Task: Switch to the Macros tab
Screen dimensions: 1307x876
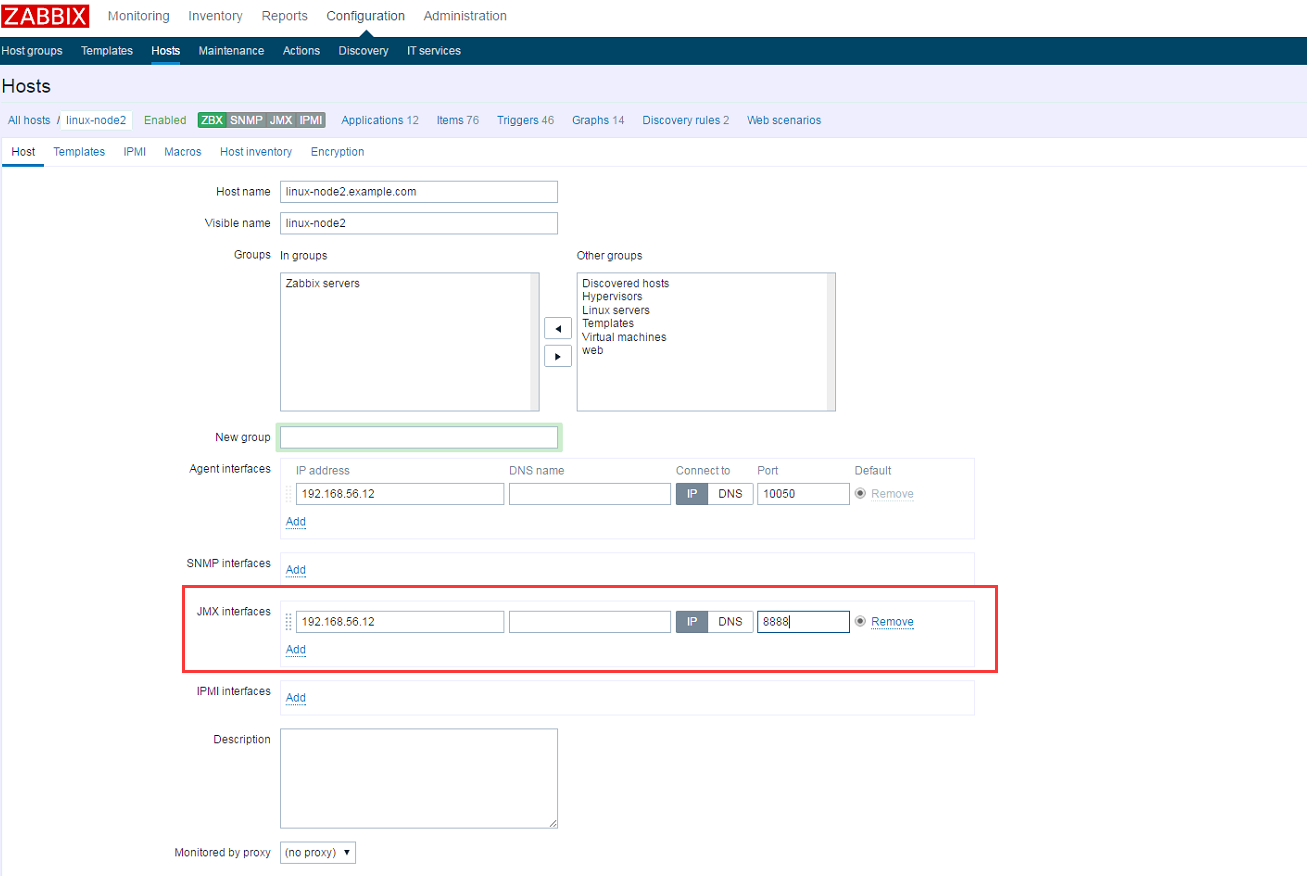Action: click(183, 152)
